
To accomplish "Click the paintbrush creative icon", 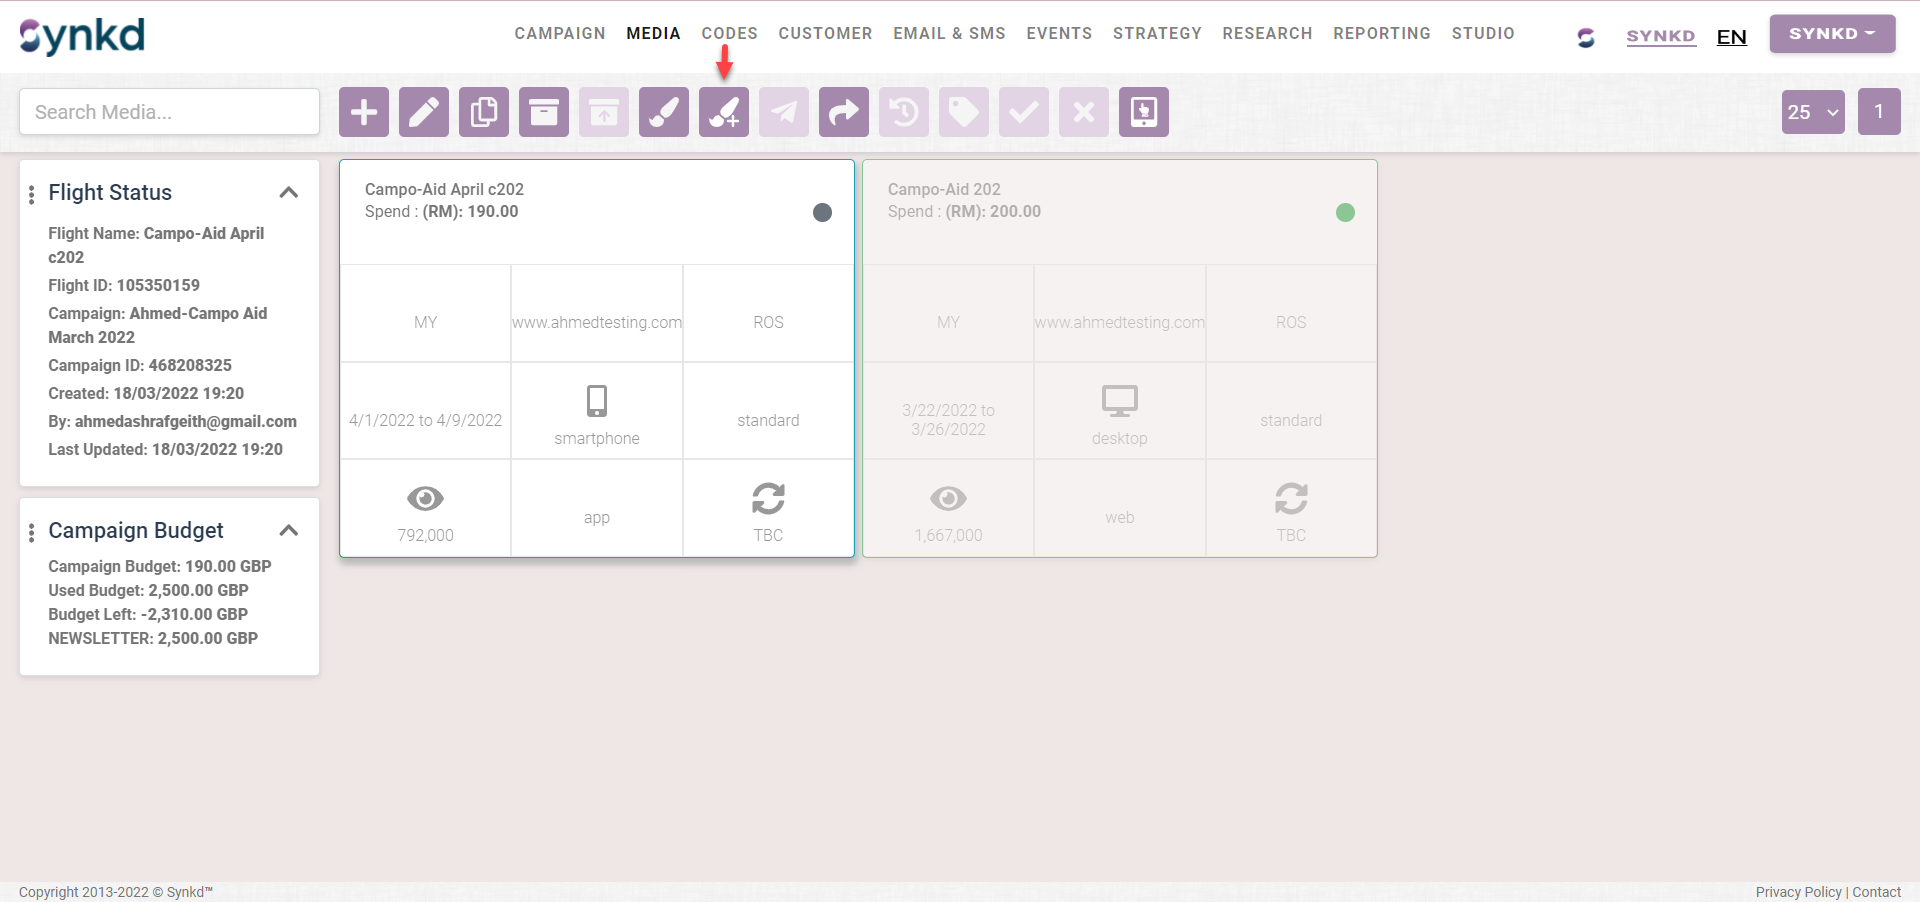I will (664, 112).
